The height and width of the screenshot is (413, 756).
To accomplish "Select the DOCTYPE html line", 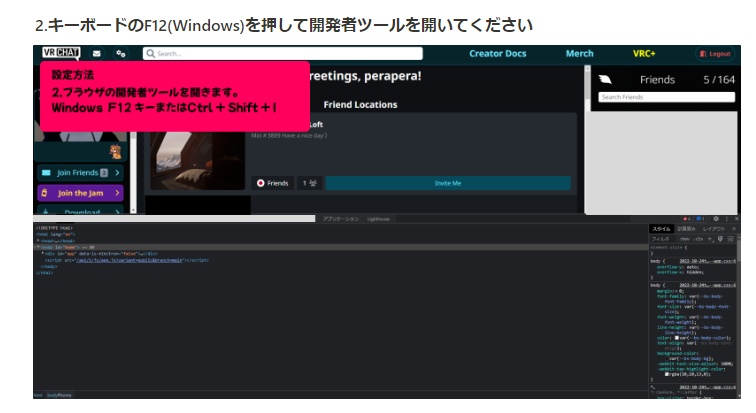I will click(x=54, y=228).
